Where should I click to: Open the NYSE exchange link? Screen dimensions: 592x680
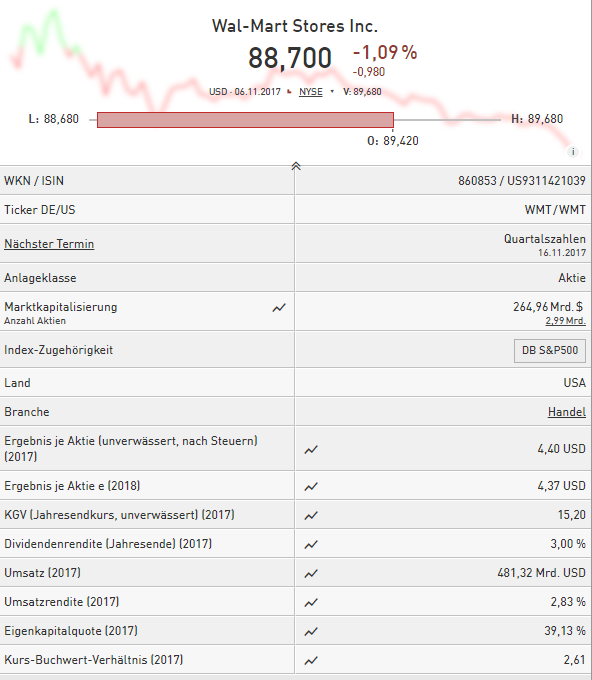click(x=311, y=92)
